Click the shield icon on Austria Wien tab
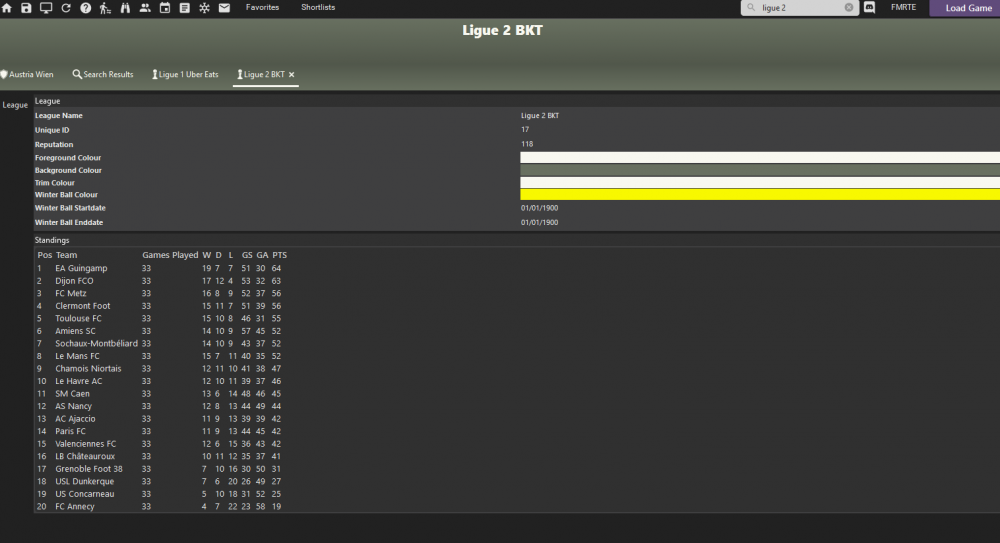Viewport: 1000px width, 543px height. pos(4,75)
